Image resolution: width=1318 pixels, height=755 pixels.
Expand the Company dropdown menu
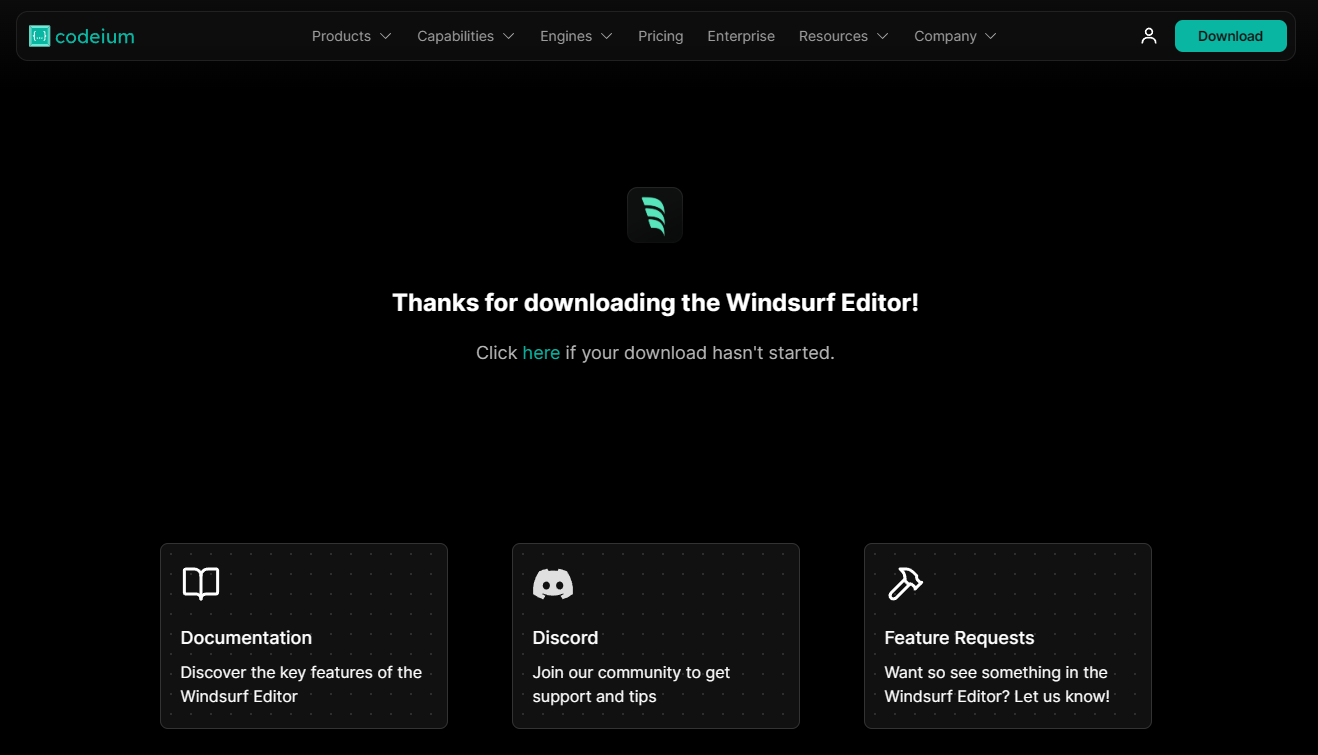coord(955,36)
